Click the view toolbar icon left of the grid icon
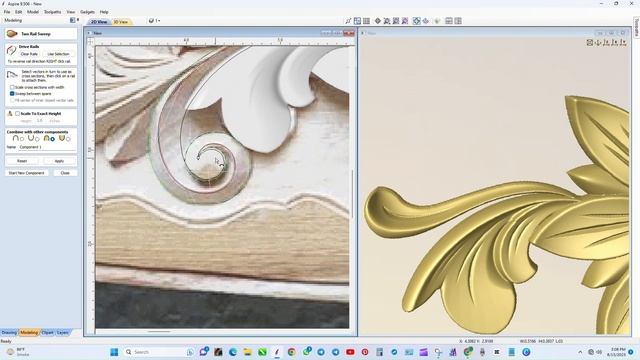 357,21
